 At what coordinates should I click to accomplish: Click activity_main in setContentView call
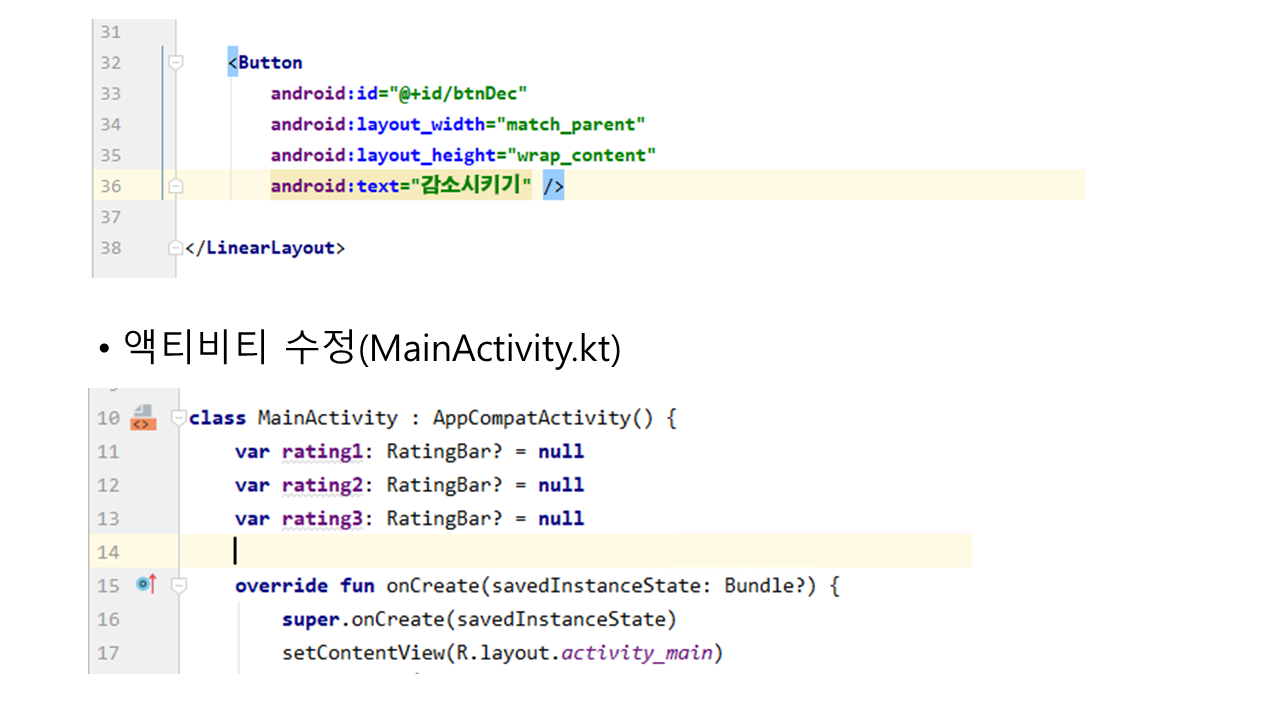tap(637, 653)
